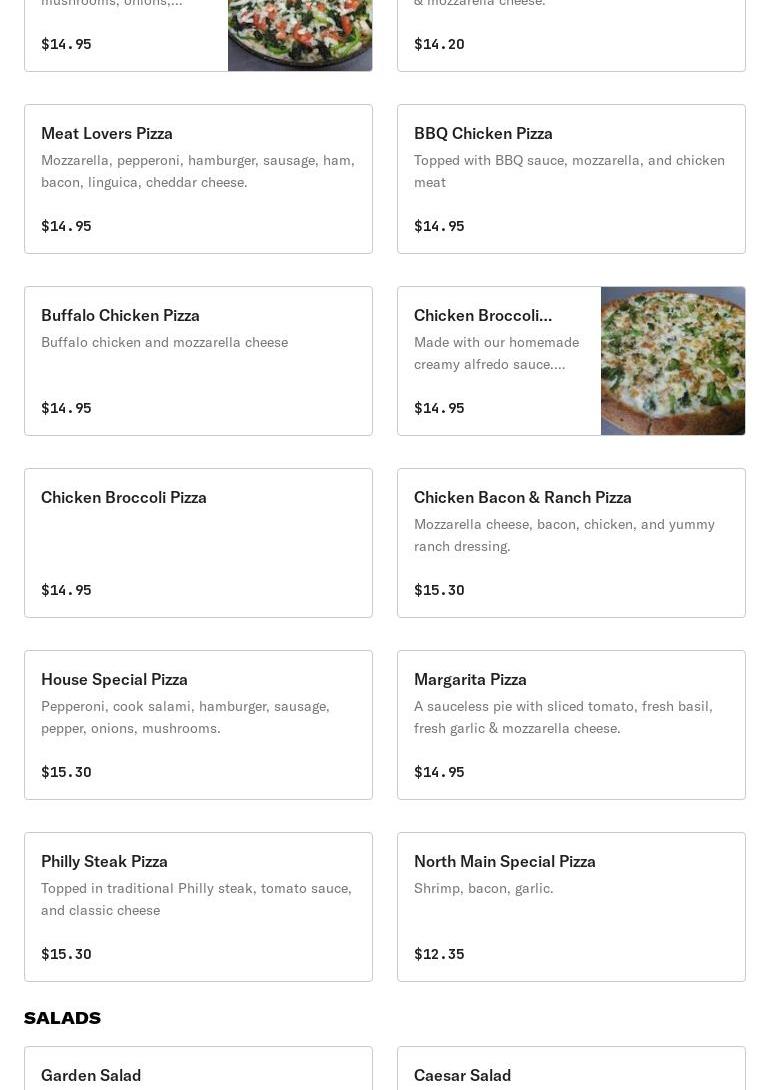The width and height of the screenshot is (770, 1090).
Task: Open the Garden Salad item
Action: click(x=198, y=1068)
